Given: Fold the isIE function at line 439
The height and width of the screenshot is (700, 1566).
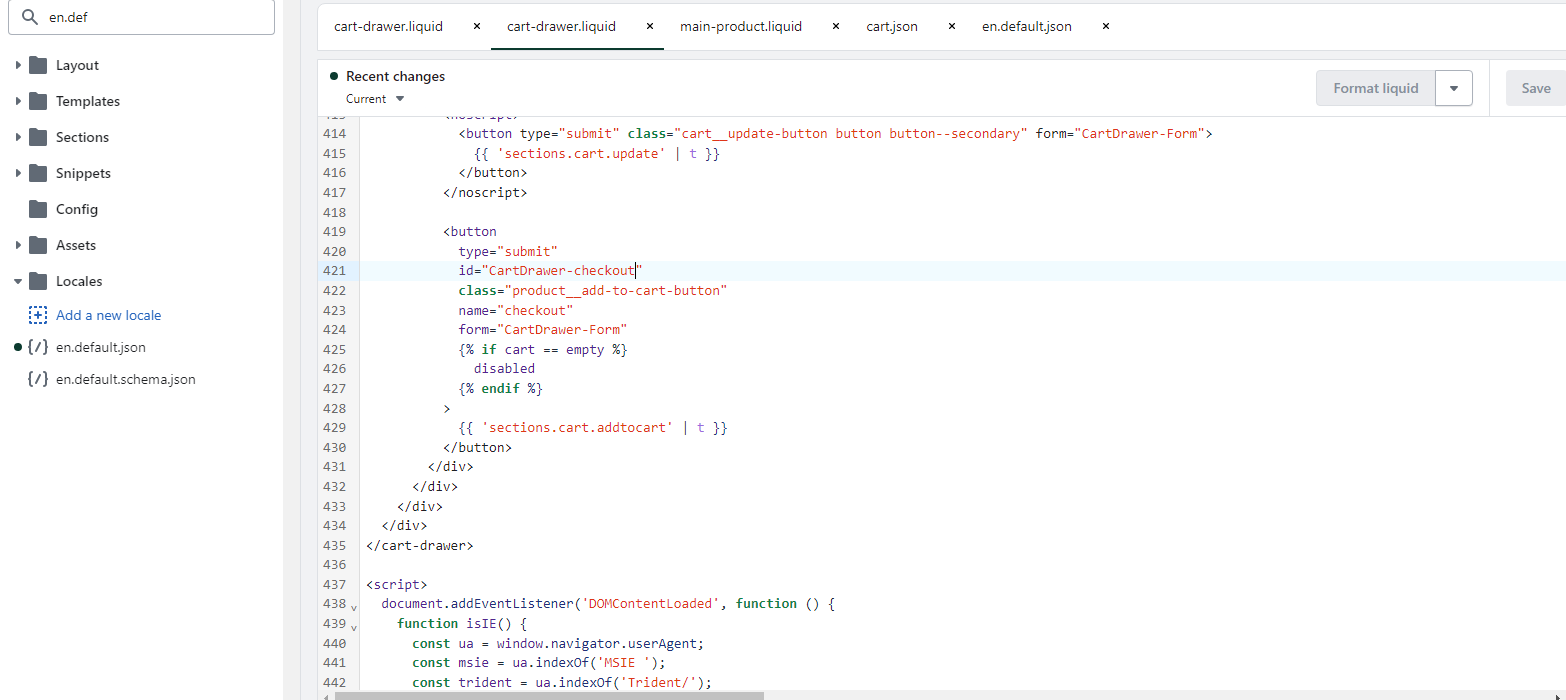Looking at the screenshot, I should click(354, 625).
